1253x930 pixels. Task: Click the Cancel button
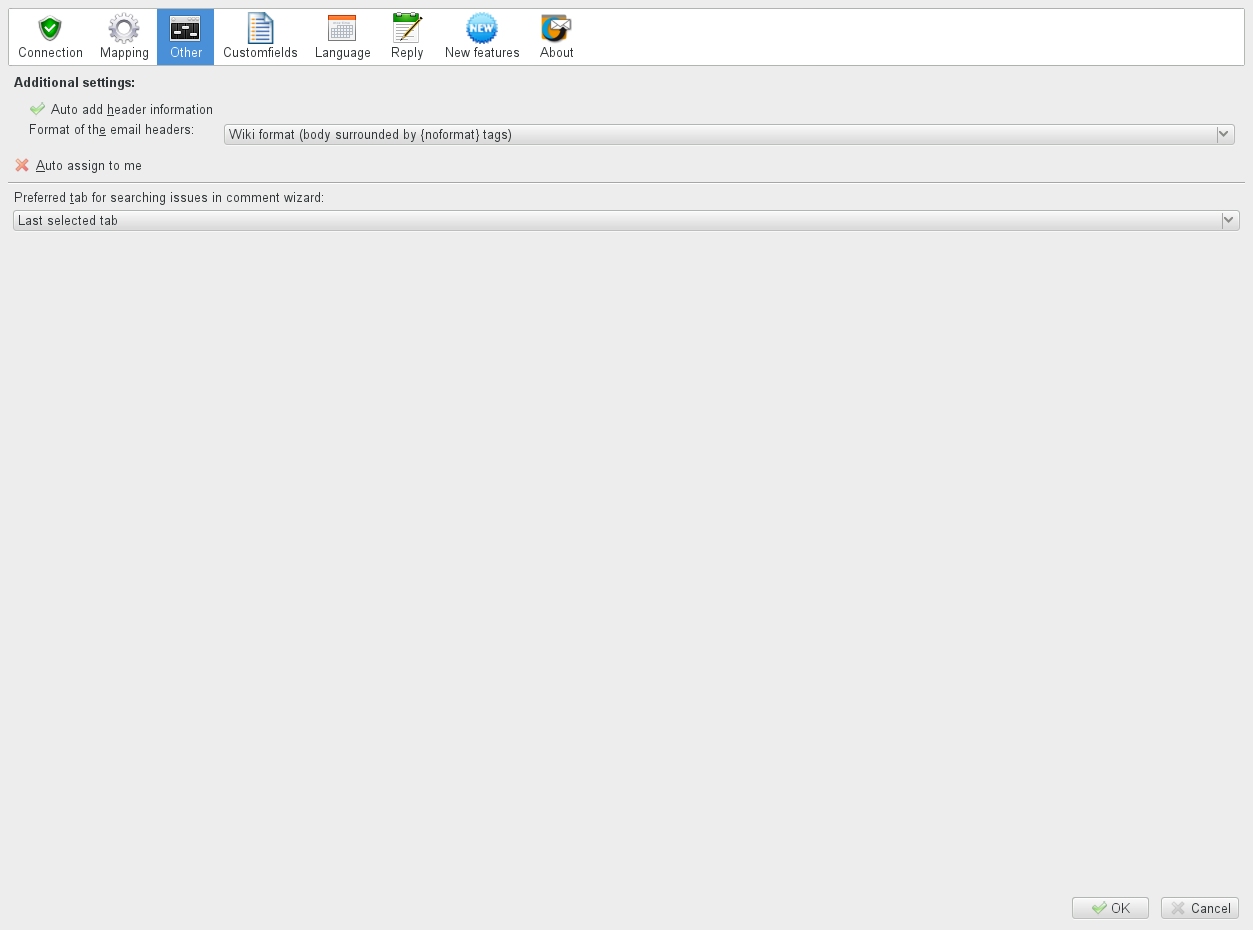pyautogui.click(x=1200, y=908)
